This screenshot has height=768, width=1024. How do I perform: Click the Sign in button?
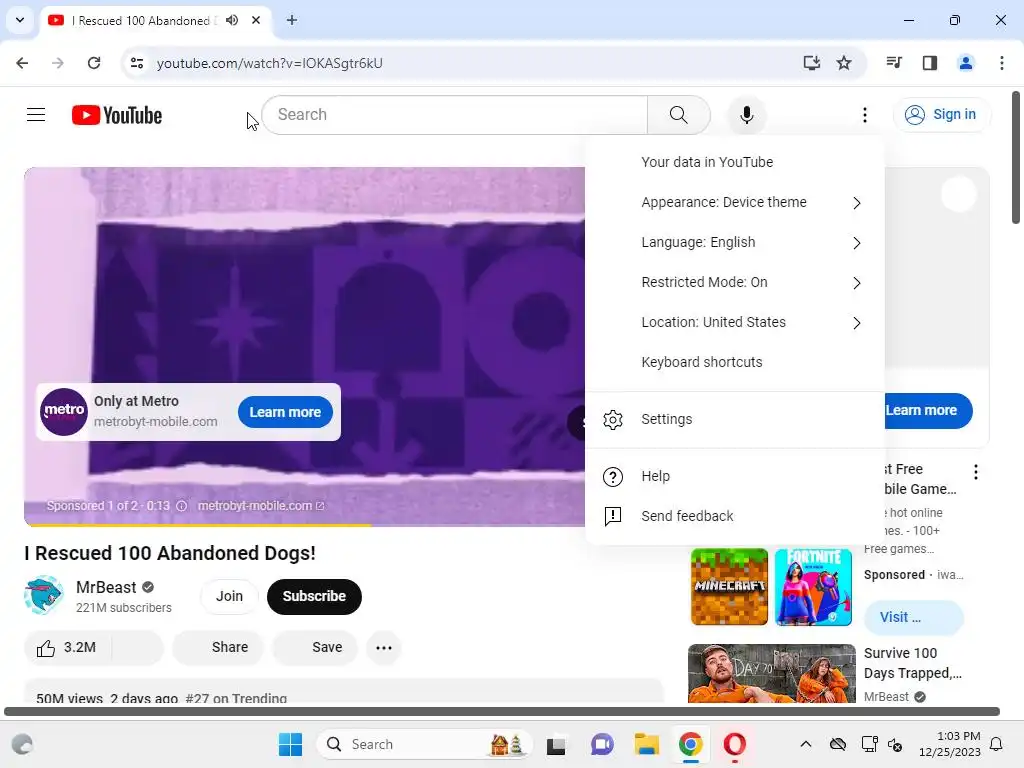click(x=940, y=115)
